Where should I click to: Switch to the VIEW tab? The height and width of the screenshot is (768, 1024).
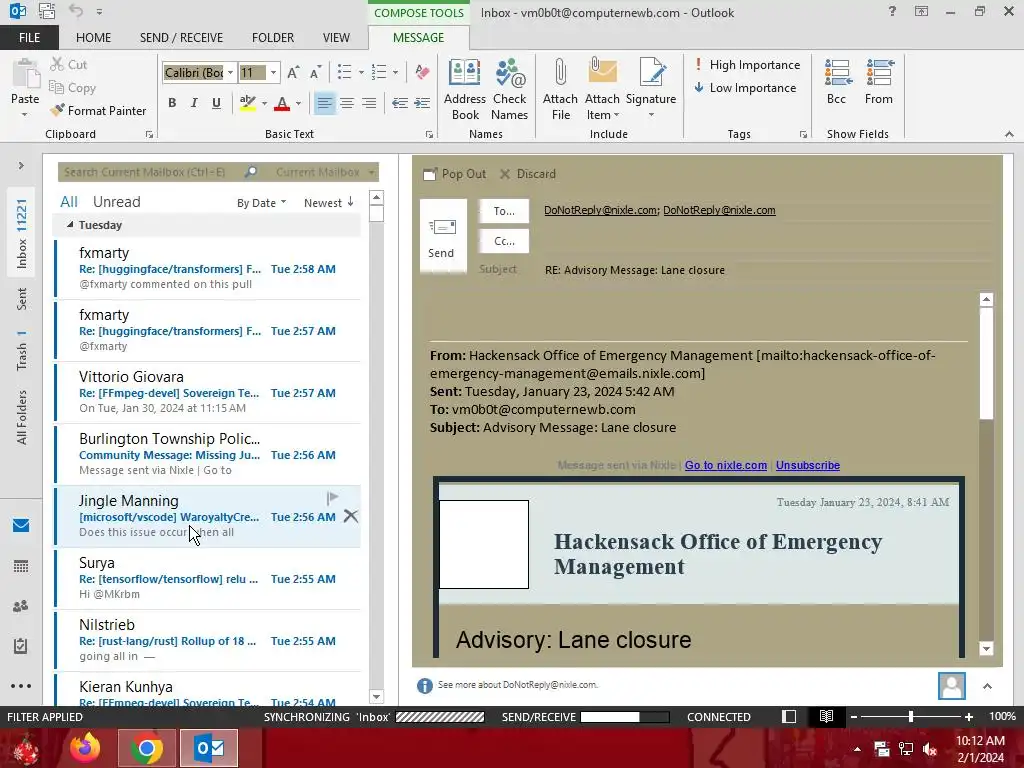(x=336, y=37)
